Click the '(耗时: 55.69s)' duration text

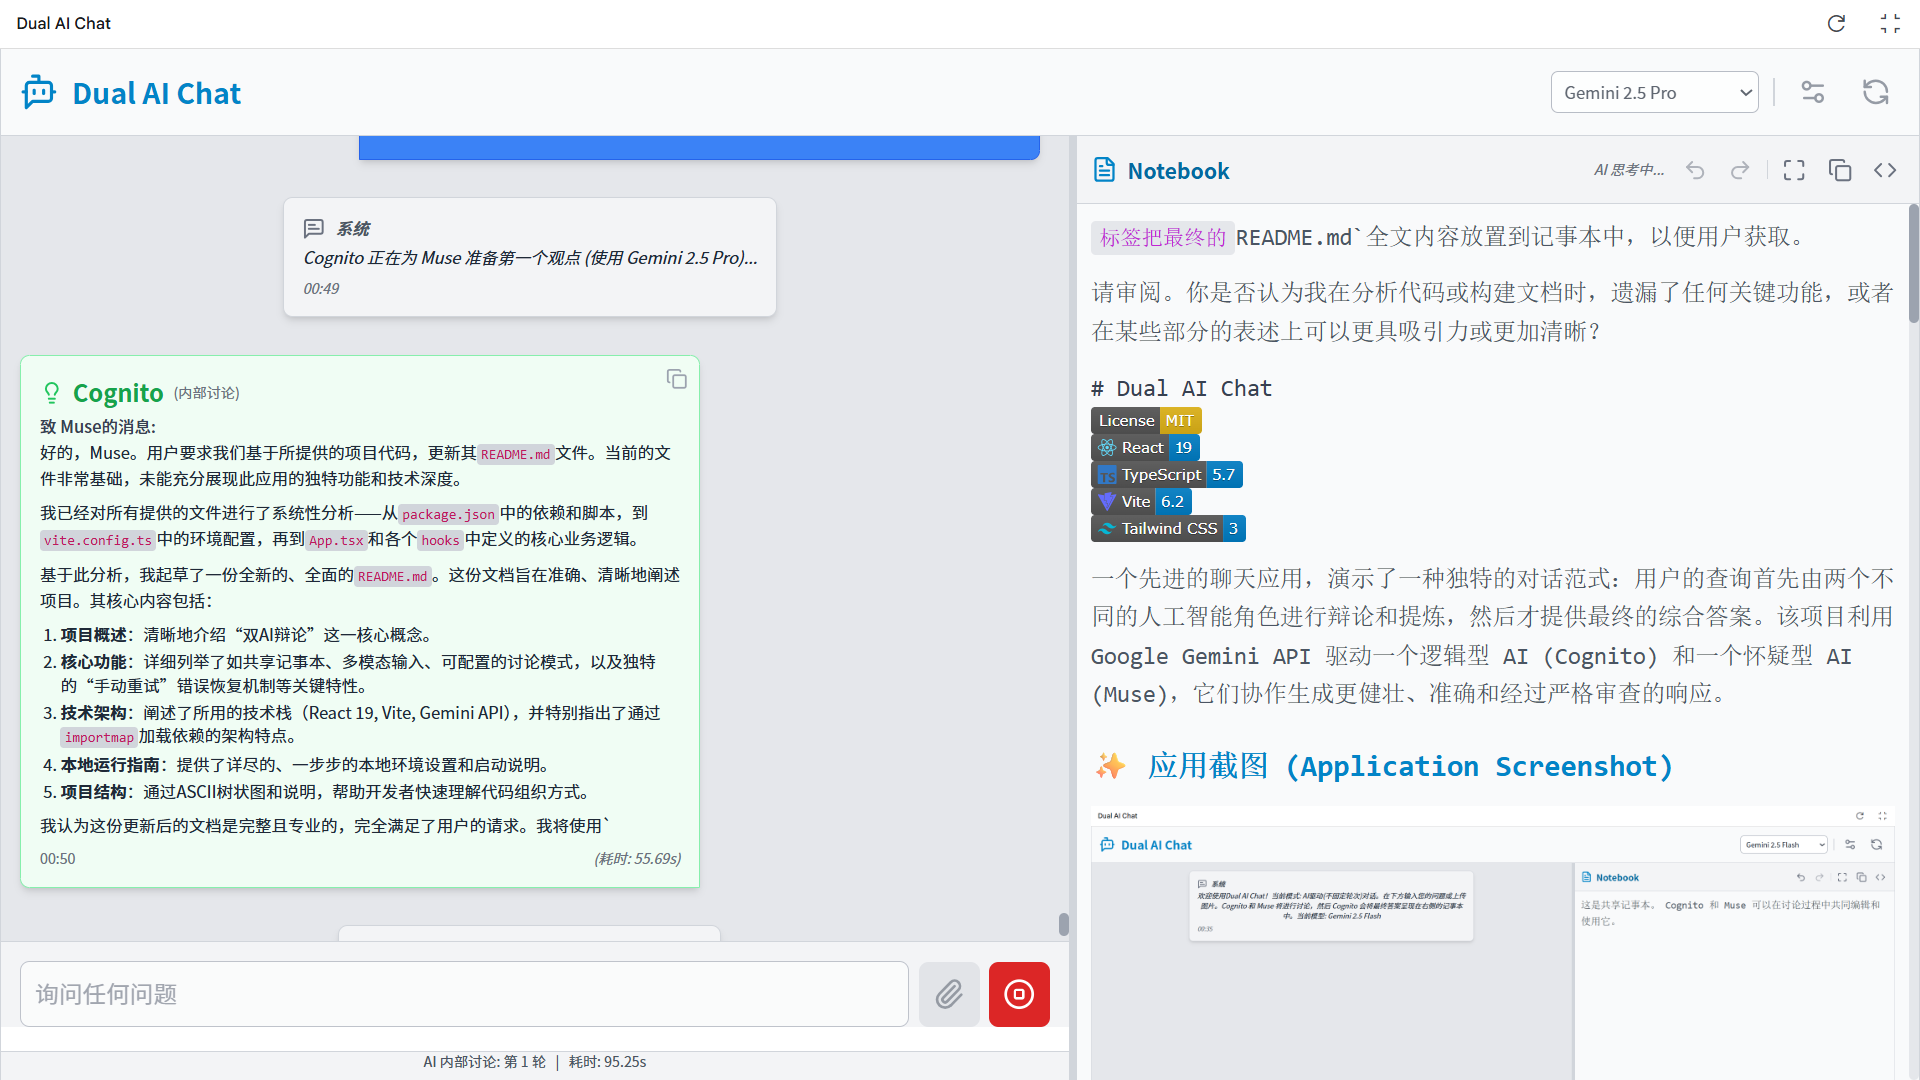[x=638, y=858]
